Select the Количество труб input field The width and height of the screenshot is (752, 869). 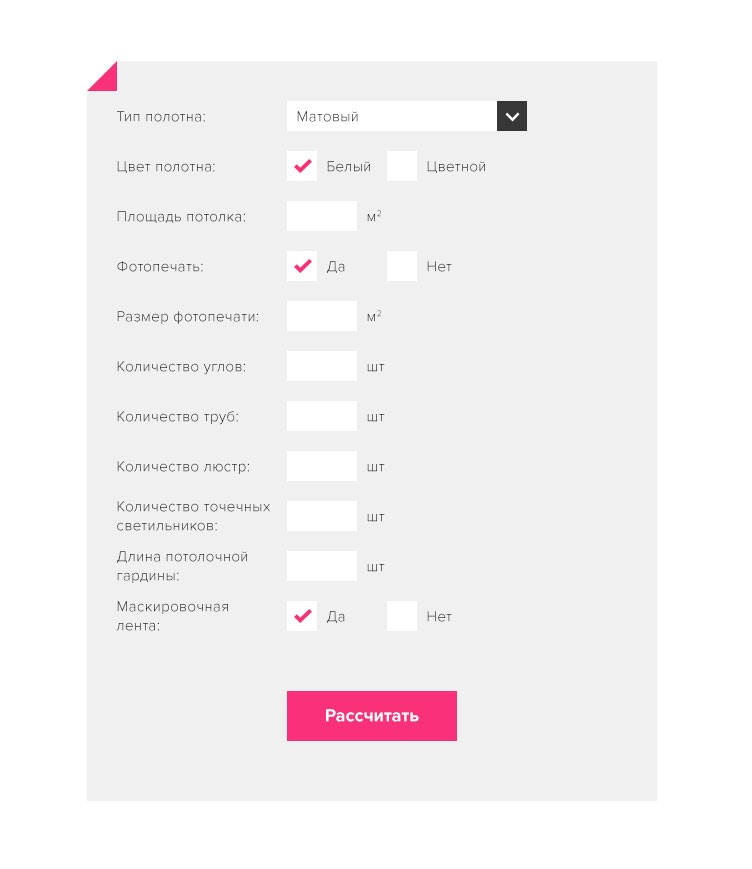click(321, 416)
